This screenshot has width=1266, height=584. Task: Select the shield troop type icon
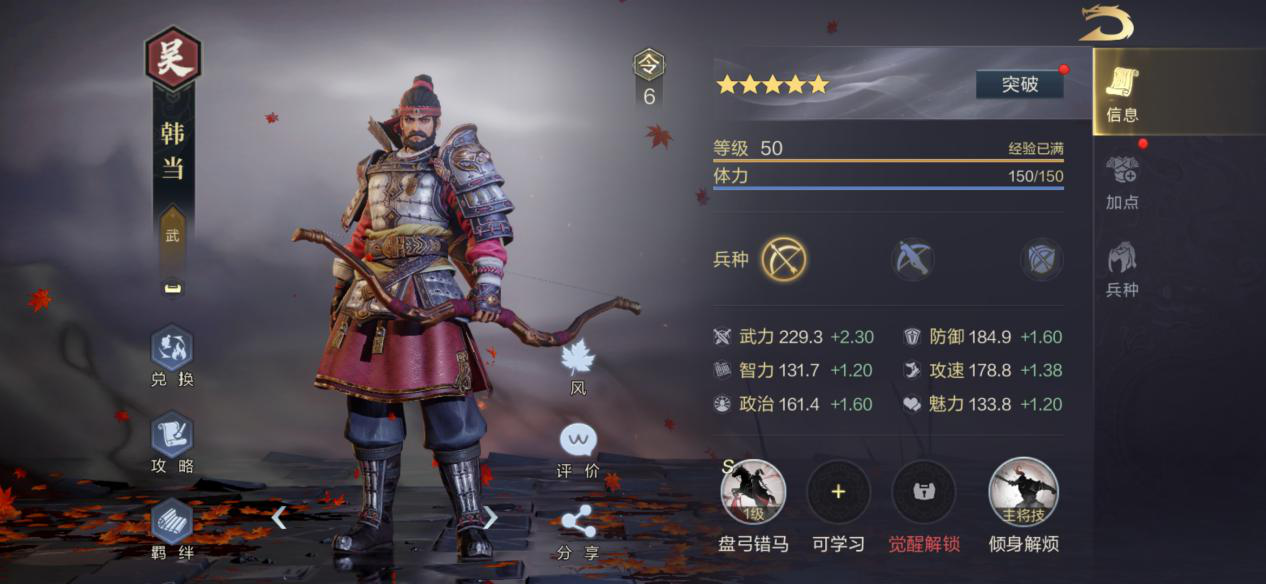click(1041, 259)
